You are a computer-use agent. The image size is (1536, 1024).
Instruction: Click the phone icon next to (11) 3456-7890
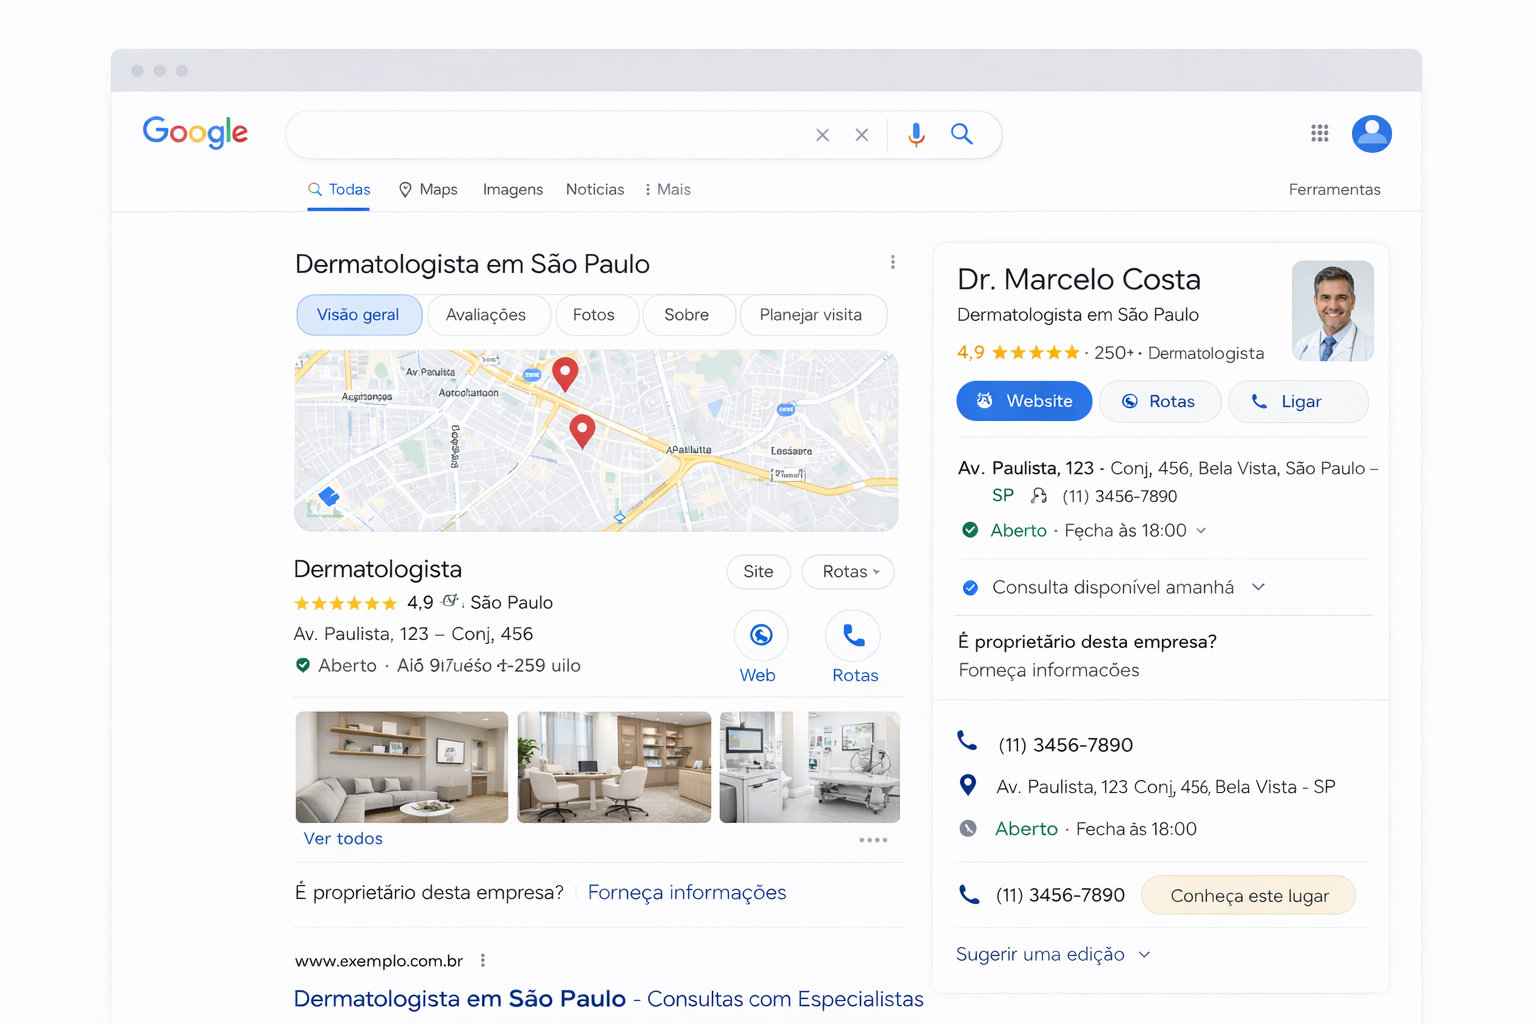coord(968,742)
